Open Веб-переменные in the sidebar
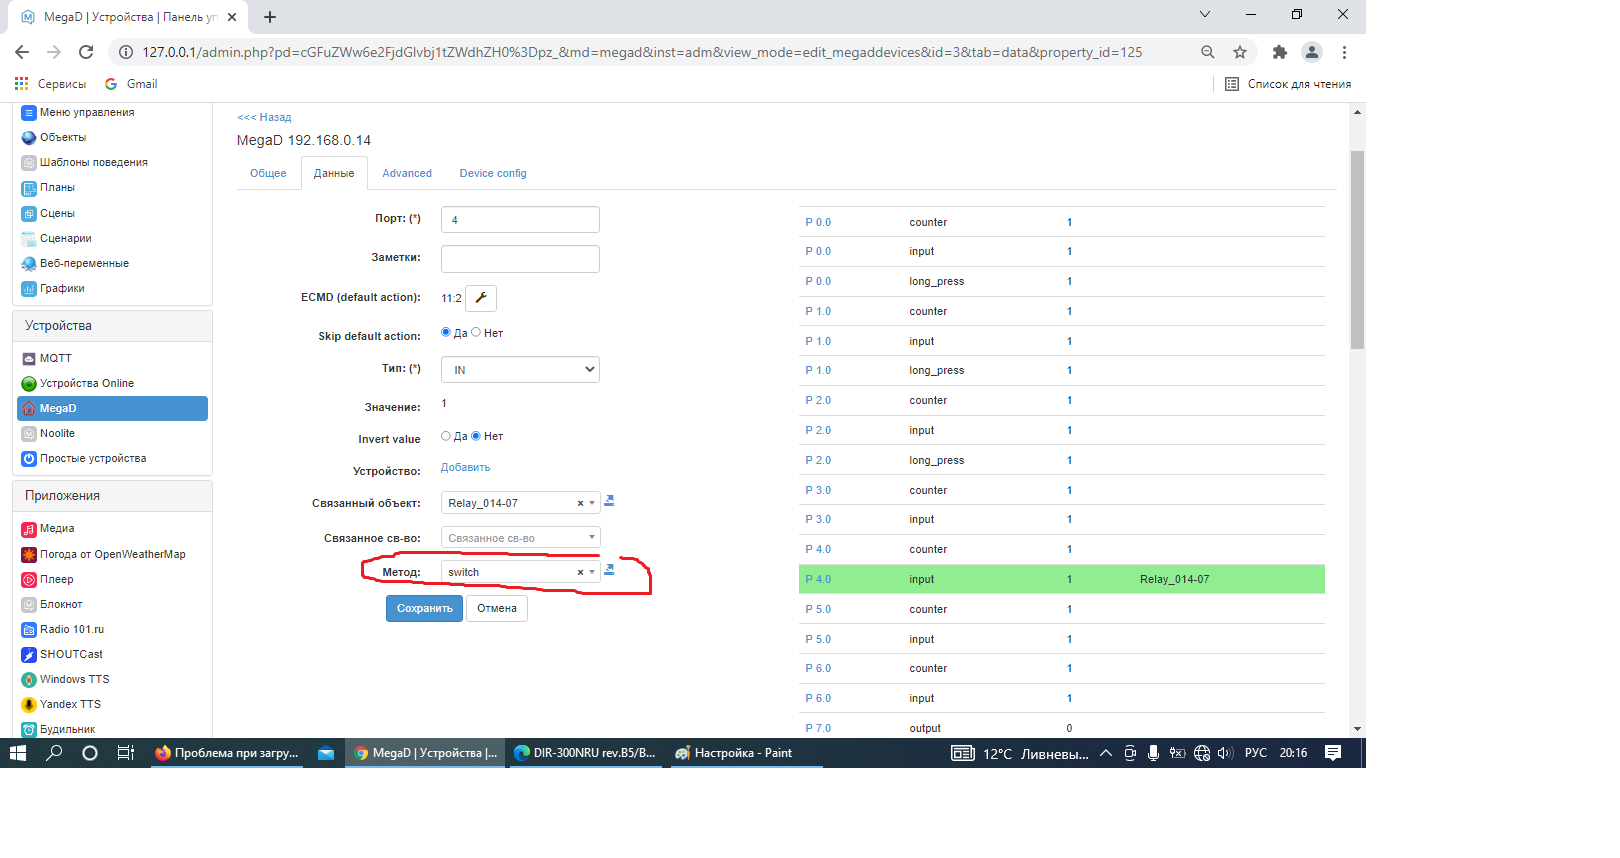Screen dimensions: 1620x858 [84, 263]
